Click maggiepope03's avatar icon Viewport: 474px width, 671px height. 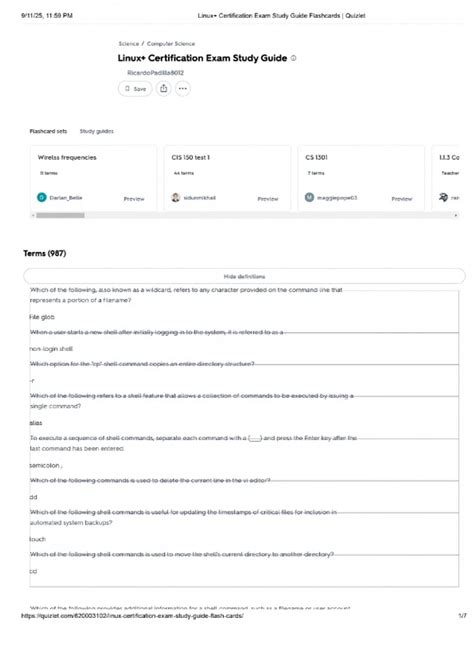point(309,197)
